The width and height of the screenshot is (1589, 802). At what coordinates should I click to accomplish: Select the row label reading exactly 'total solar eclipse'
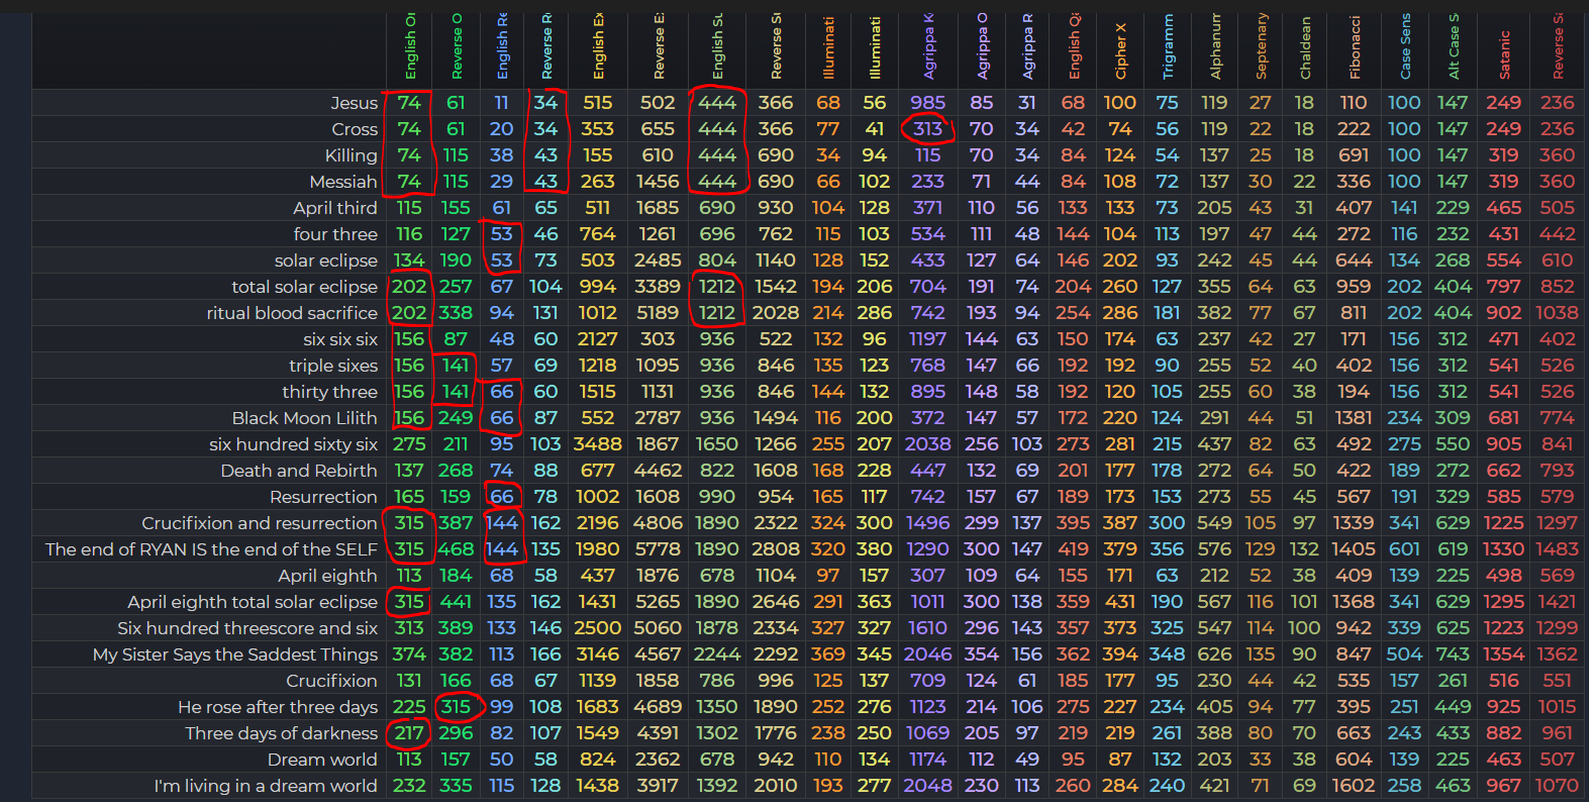click(305, 287)
